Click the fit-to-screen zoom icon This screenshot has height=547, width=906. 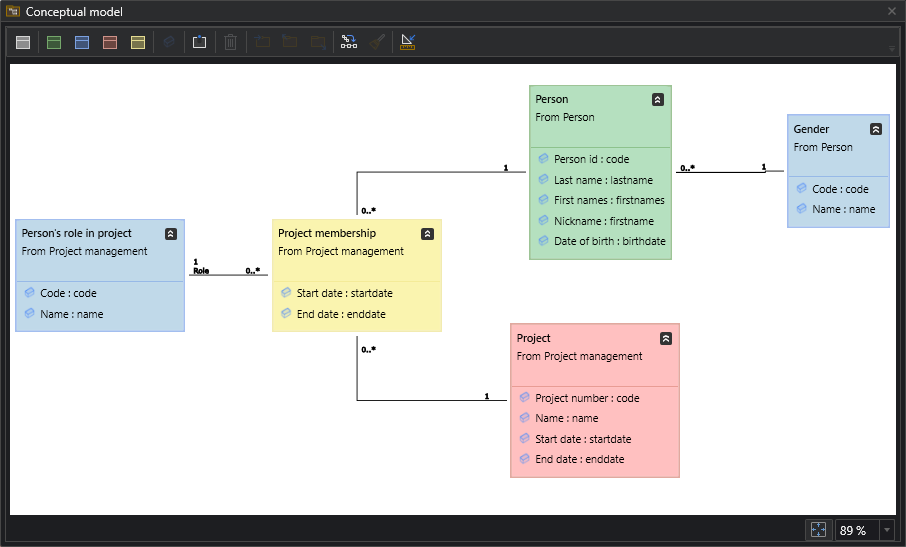pos(818,530)
